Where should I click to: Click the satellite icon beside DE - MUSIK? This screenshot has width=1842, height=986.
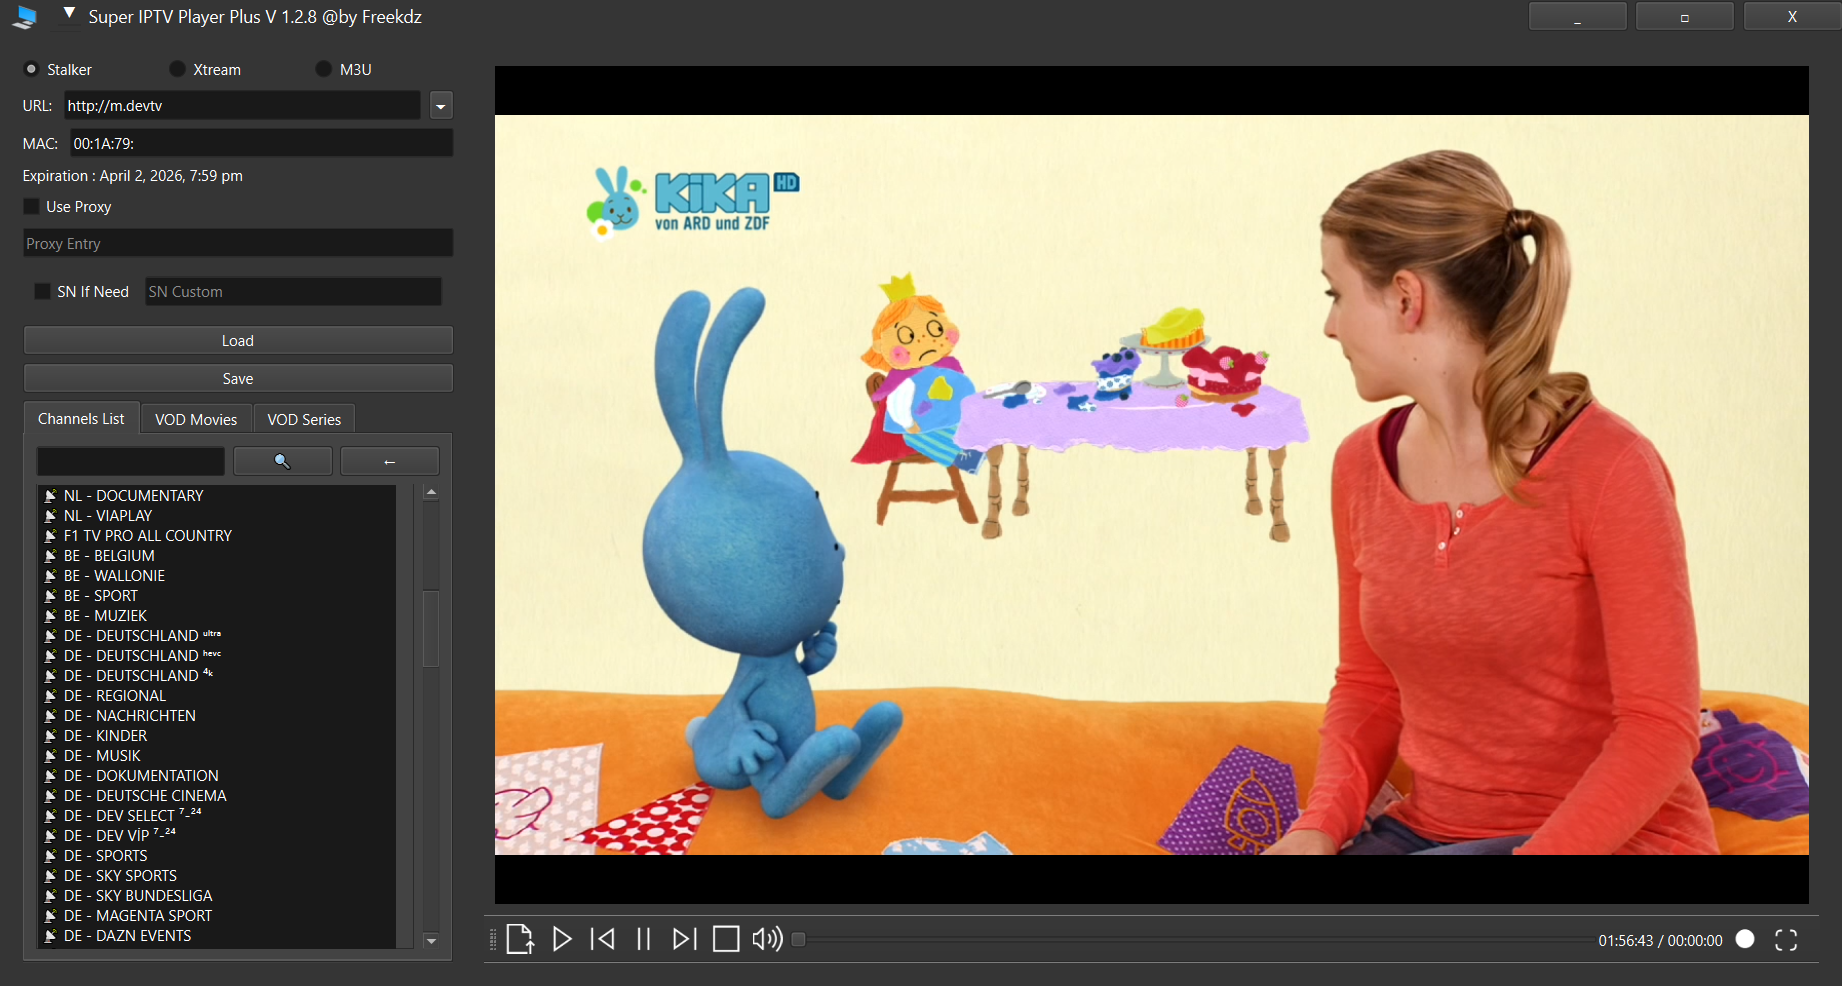(50, 756)
